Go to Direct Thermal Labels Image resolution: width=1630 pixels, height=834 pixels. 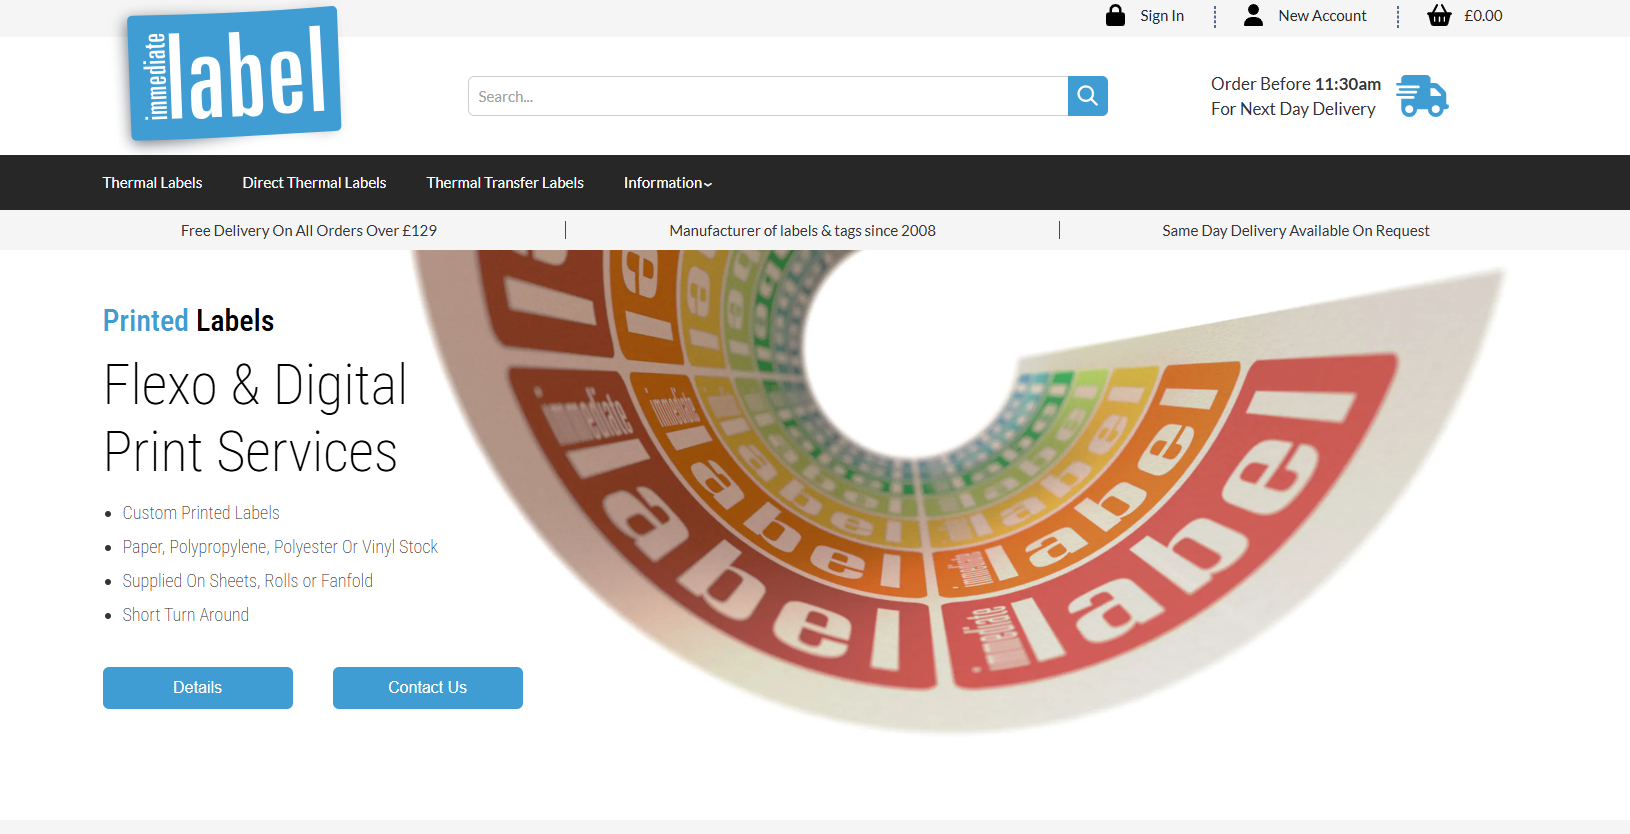point(314,183)
